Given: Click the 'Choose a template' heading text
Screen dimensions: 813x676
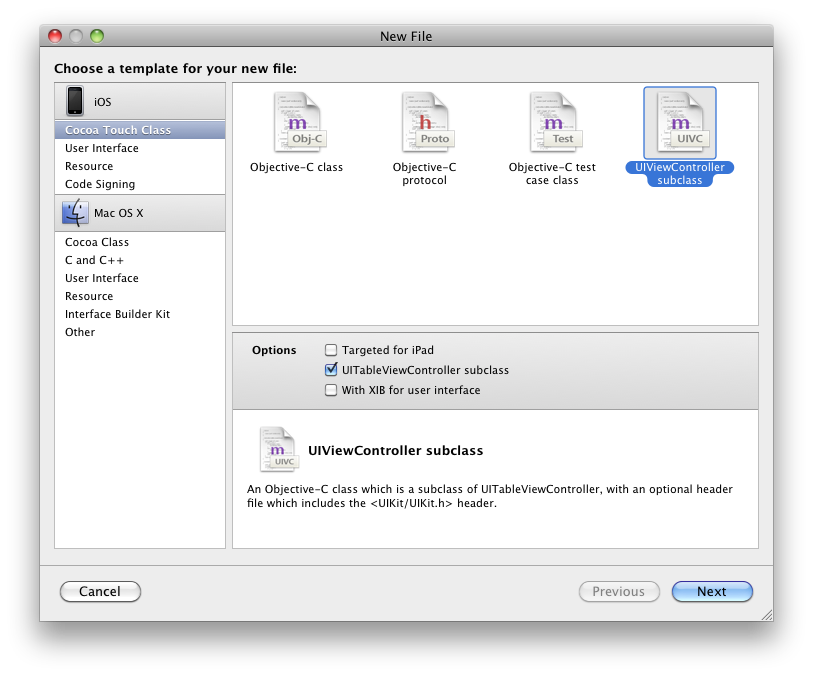Looking at the screenshot, I should (175, 68).
